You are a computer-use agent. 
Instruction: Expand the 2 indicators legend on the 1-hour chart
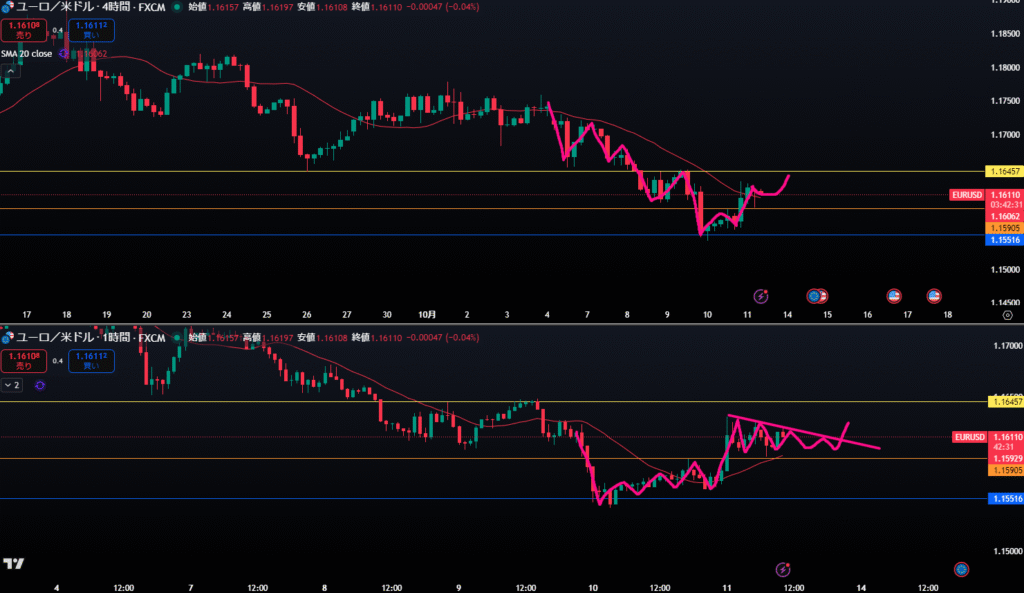click(12, 384)
